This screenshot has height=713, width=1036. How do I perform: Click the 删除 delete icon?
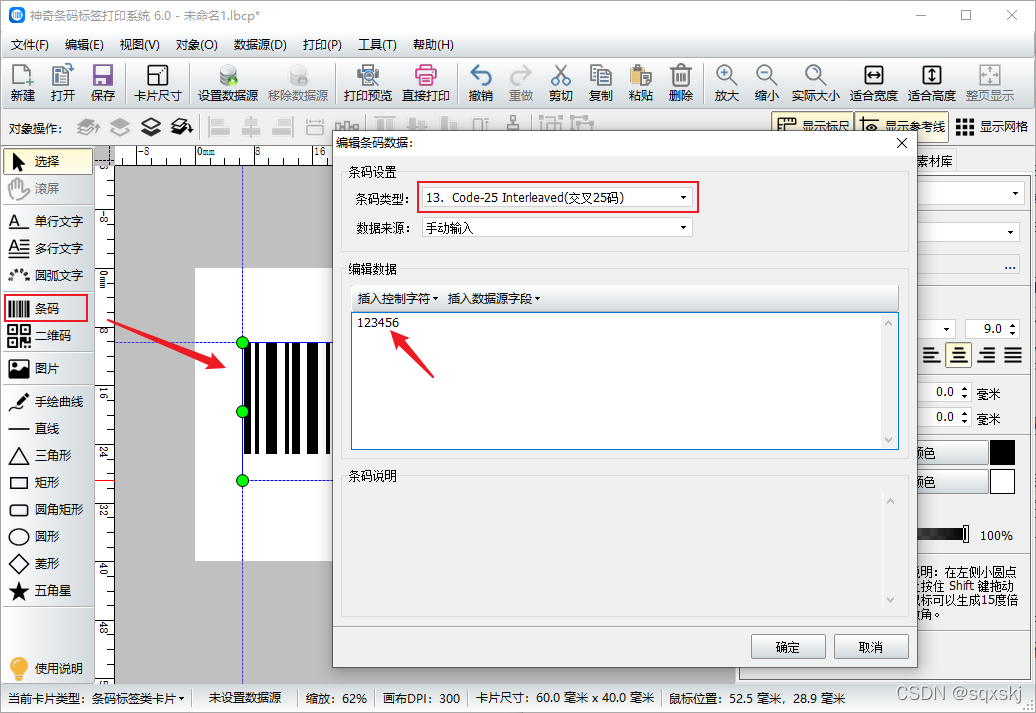(681, 83)
